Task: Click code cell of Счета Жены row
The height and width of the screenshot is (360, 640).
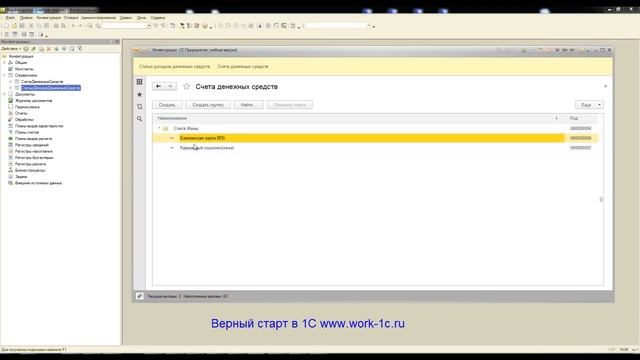Action: point(580,128)
